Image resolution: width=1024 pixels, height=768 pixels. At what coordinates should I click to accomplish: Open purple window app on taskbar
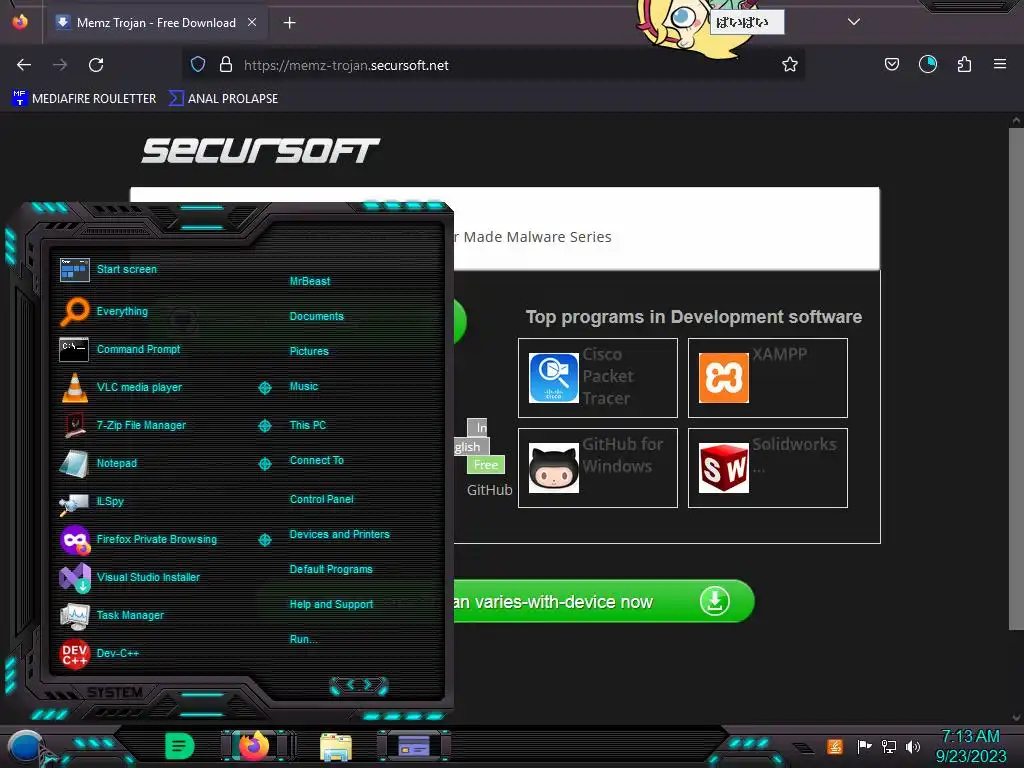(x=413, y=746)
